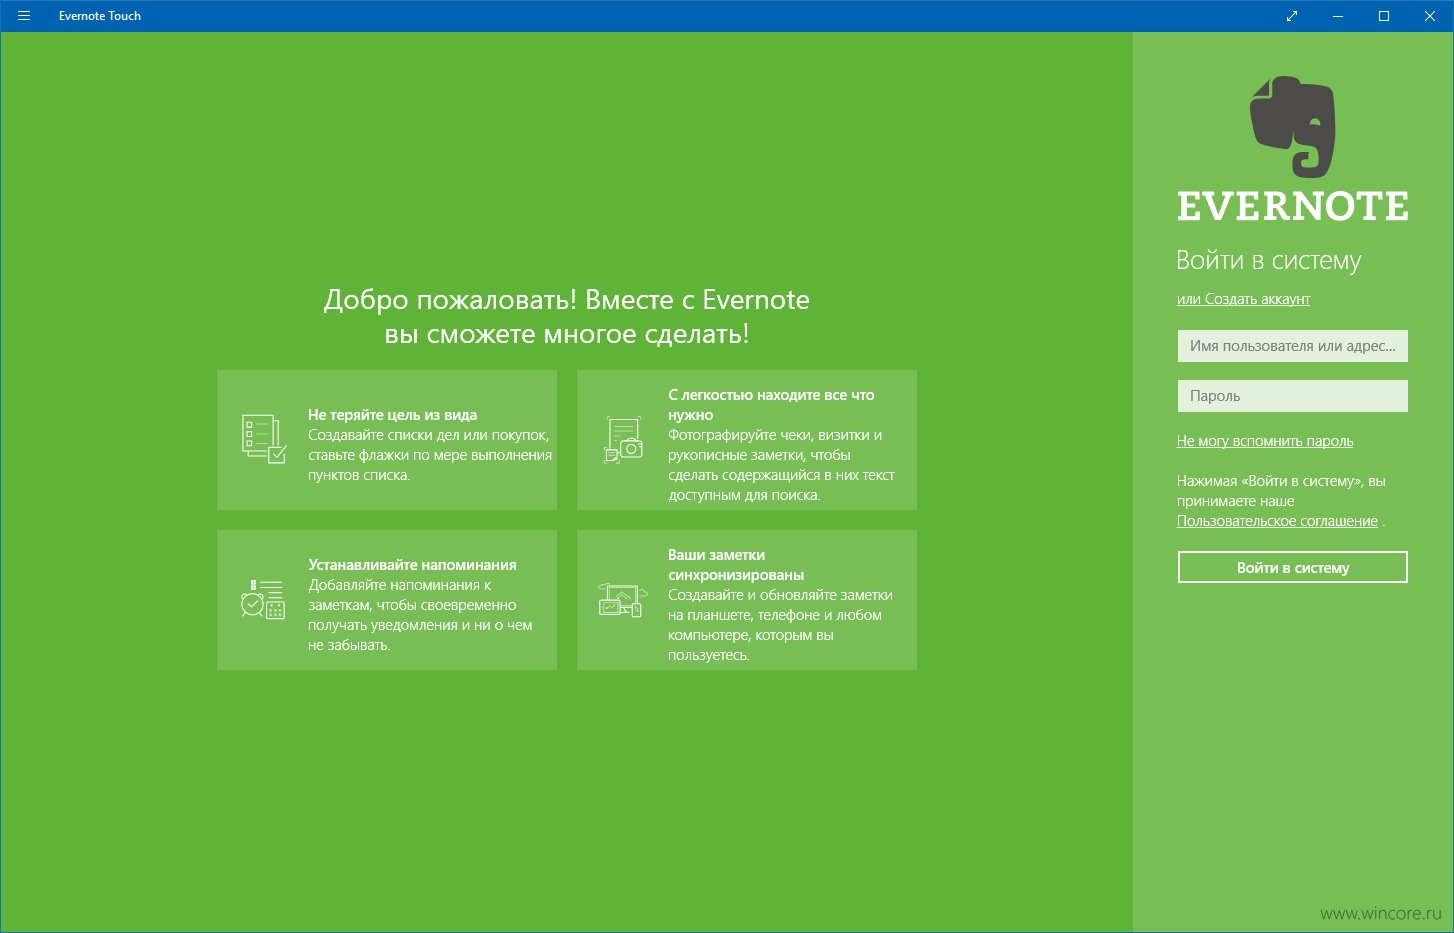Select the 'Ваши заметки синхронизированы' heading
This screenshot has width=1454, height=933.
coord(736,565)
